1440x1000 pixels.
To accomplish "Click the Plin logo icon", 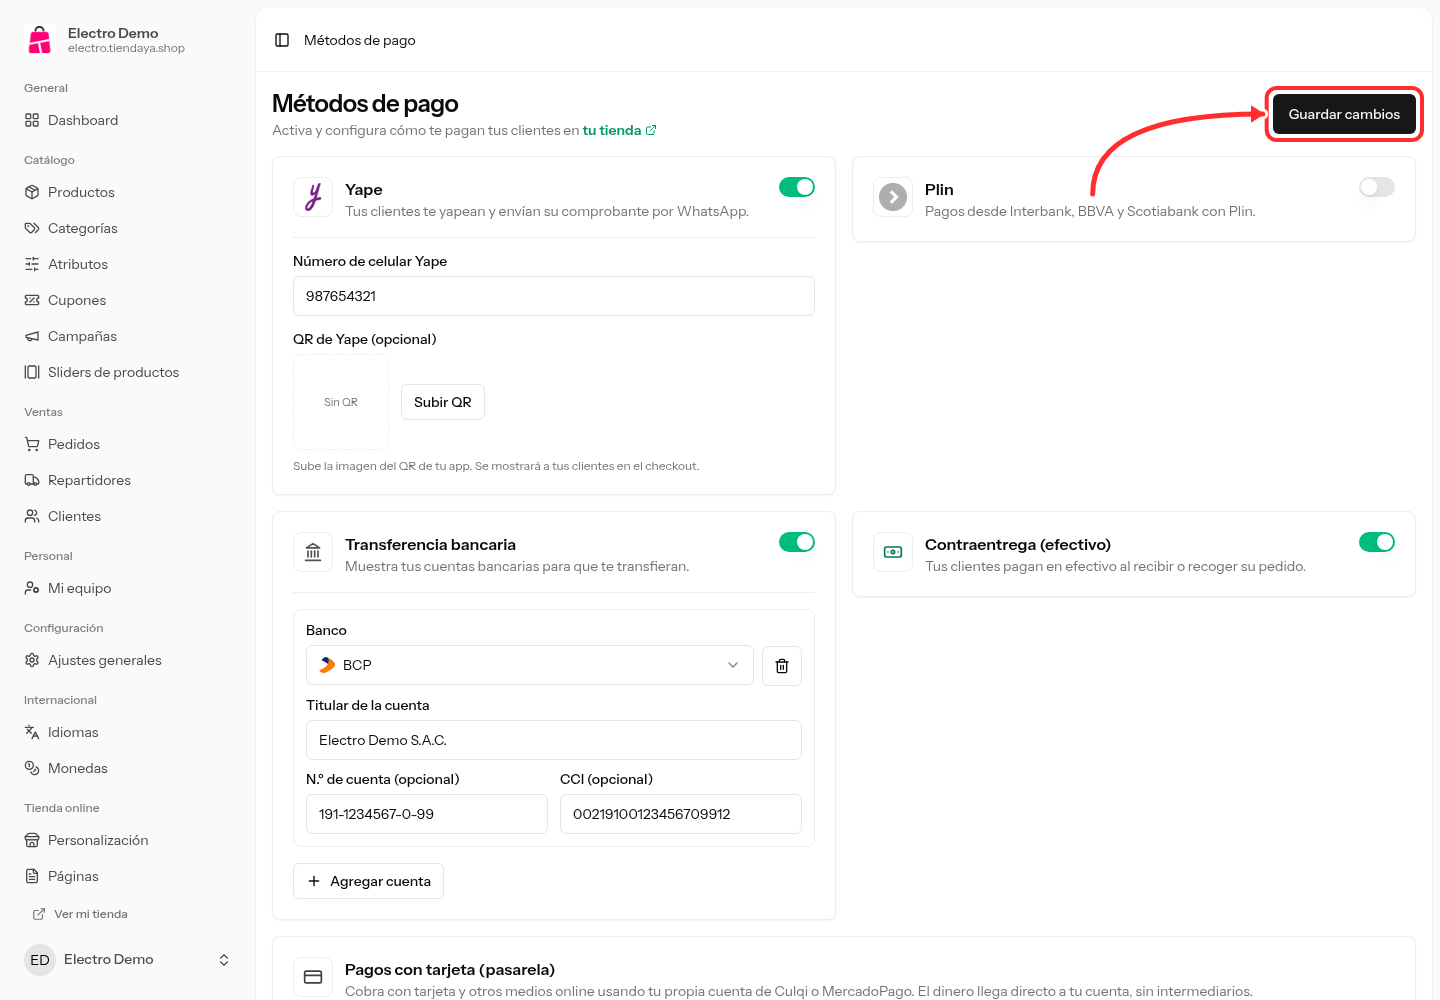I will point(893,197).
